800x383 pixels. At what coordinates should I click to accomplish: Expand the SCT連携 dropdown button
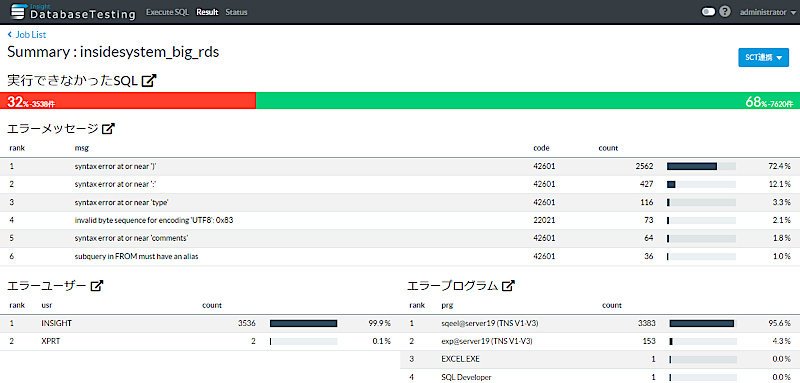[x=763, y=58]
